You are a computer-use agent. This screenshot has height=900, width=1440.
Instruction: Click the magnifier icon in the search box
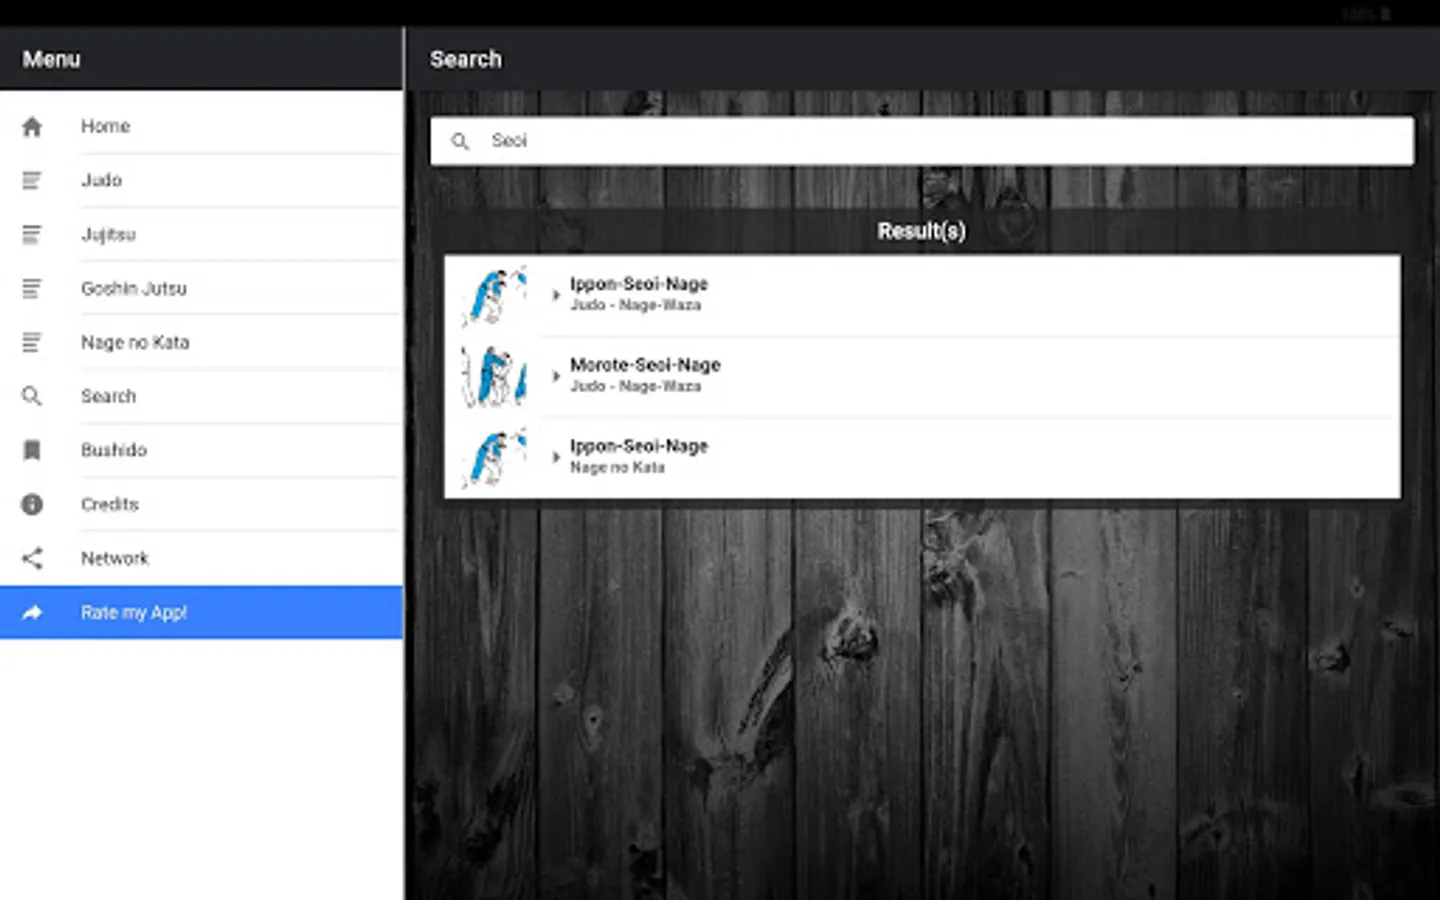(x=460, y=142)
